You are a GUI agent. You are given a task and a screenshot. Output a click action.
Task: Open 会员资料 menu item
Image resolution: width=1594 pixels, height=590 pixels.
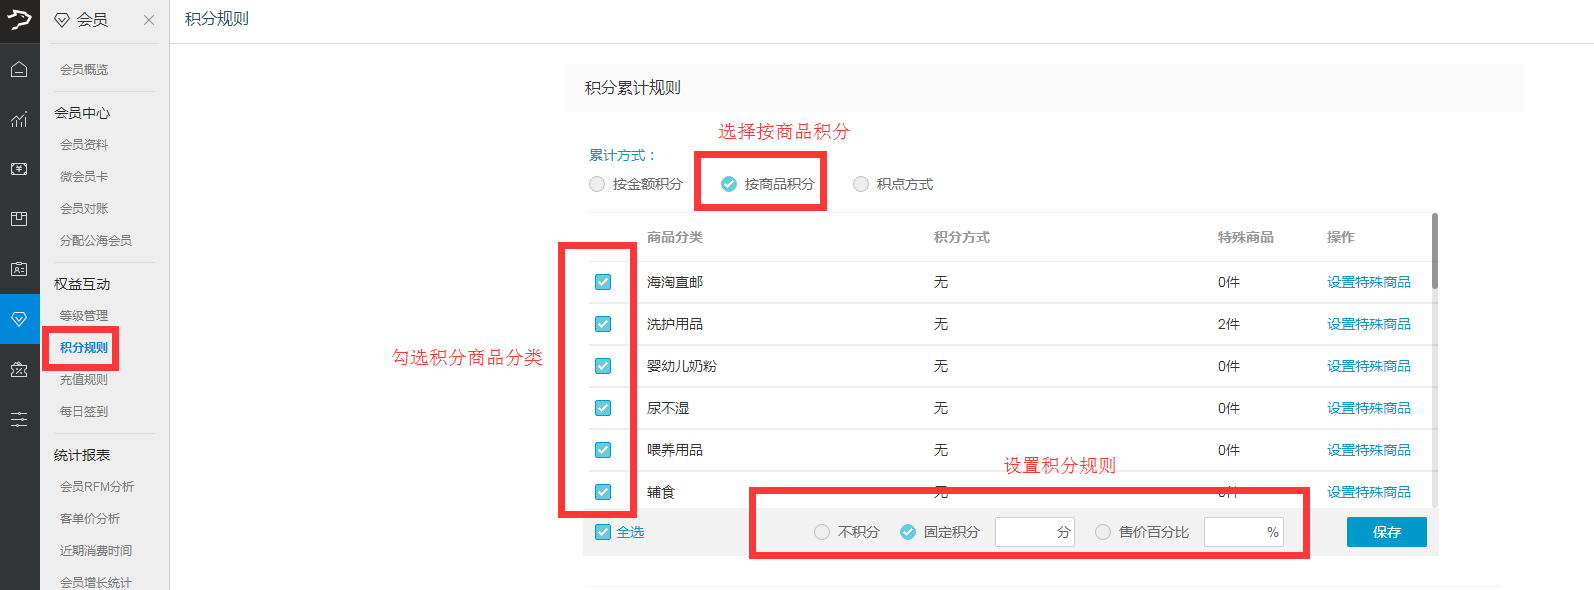pyautogui.click(x=84, y=145)
